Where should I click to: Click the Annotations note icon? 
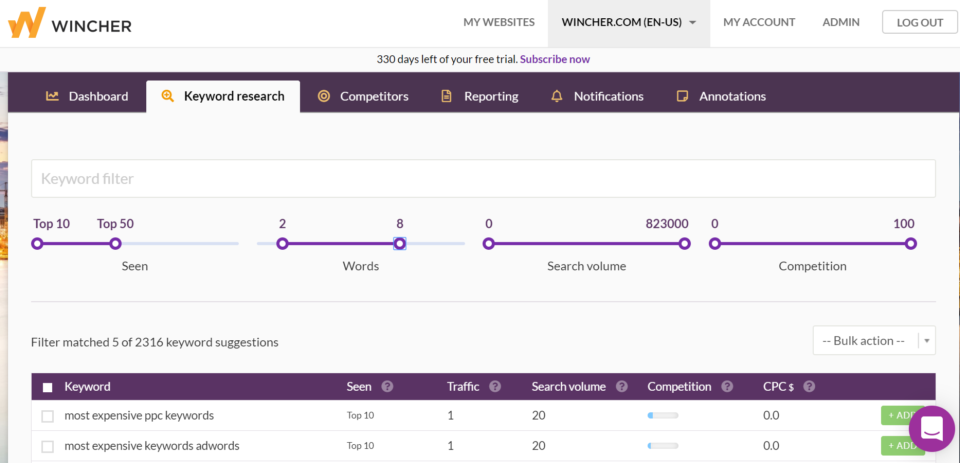(682, 96)
